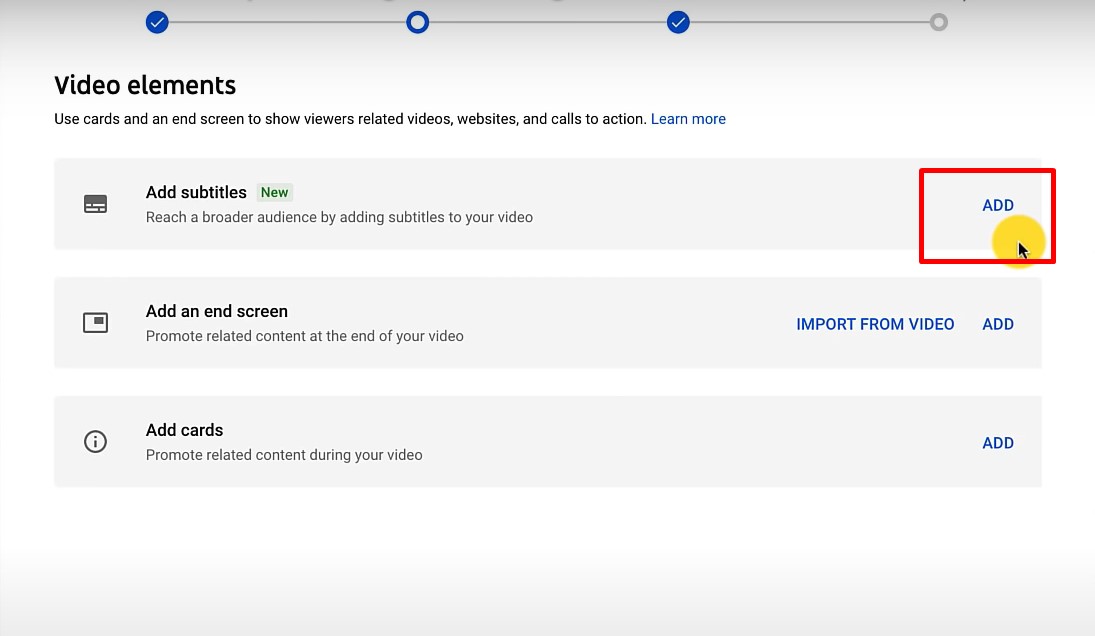Go to the first completed step checkmark
The image size is (1095, 636).
157,22
